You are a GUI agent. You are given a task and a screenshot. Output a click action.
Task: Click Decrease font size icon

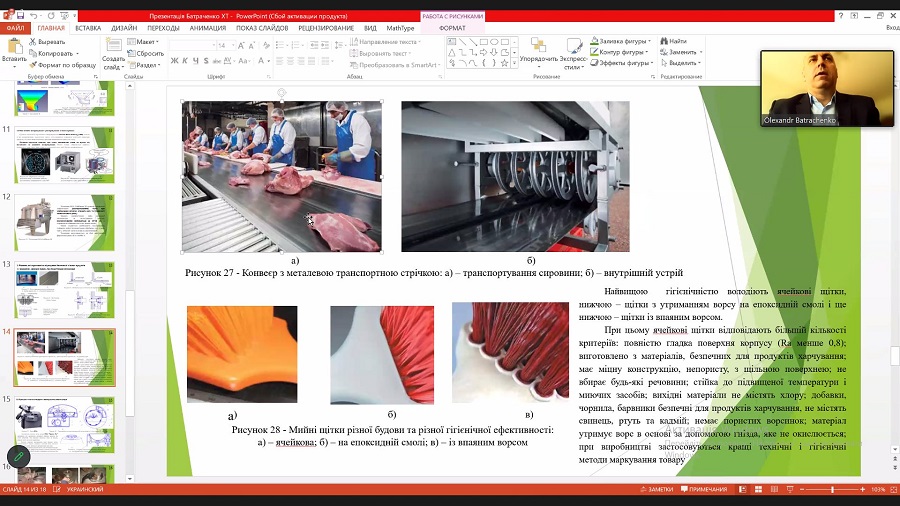pyautogui.click(x=253, y=45)
